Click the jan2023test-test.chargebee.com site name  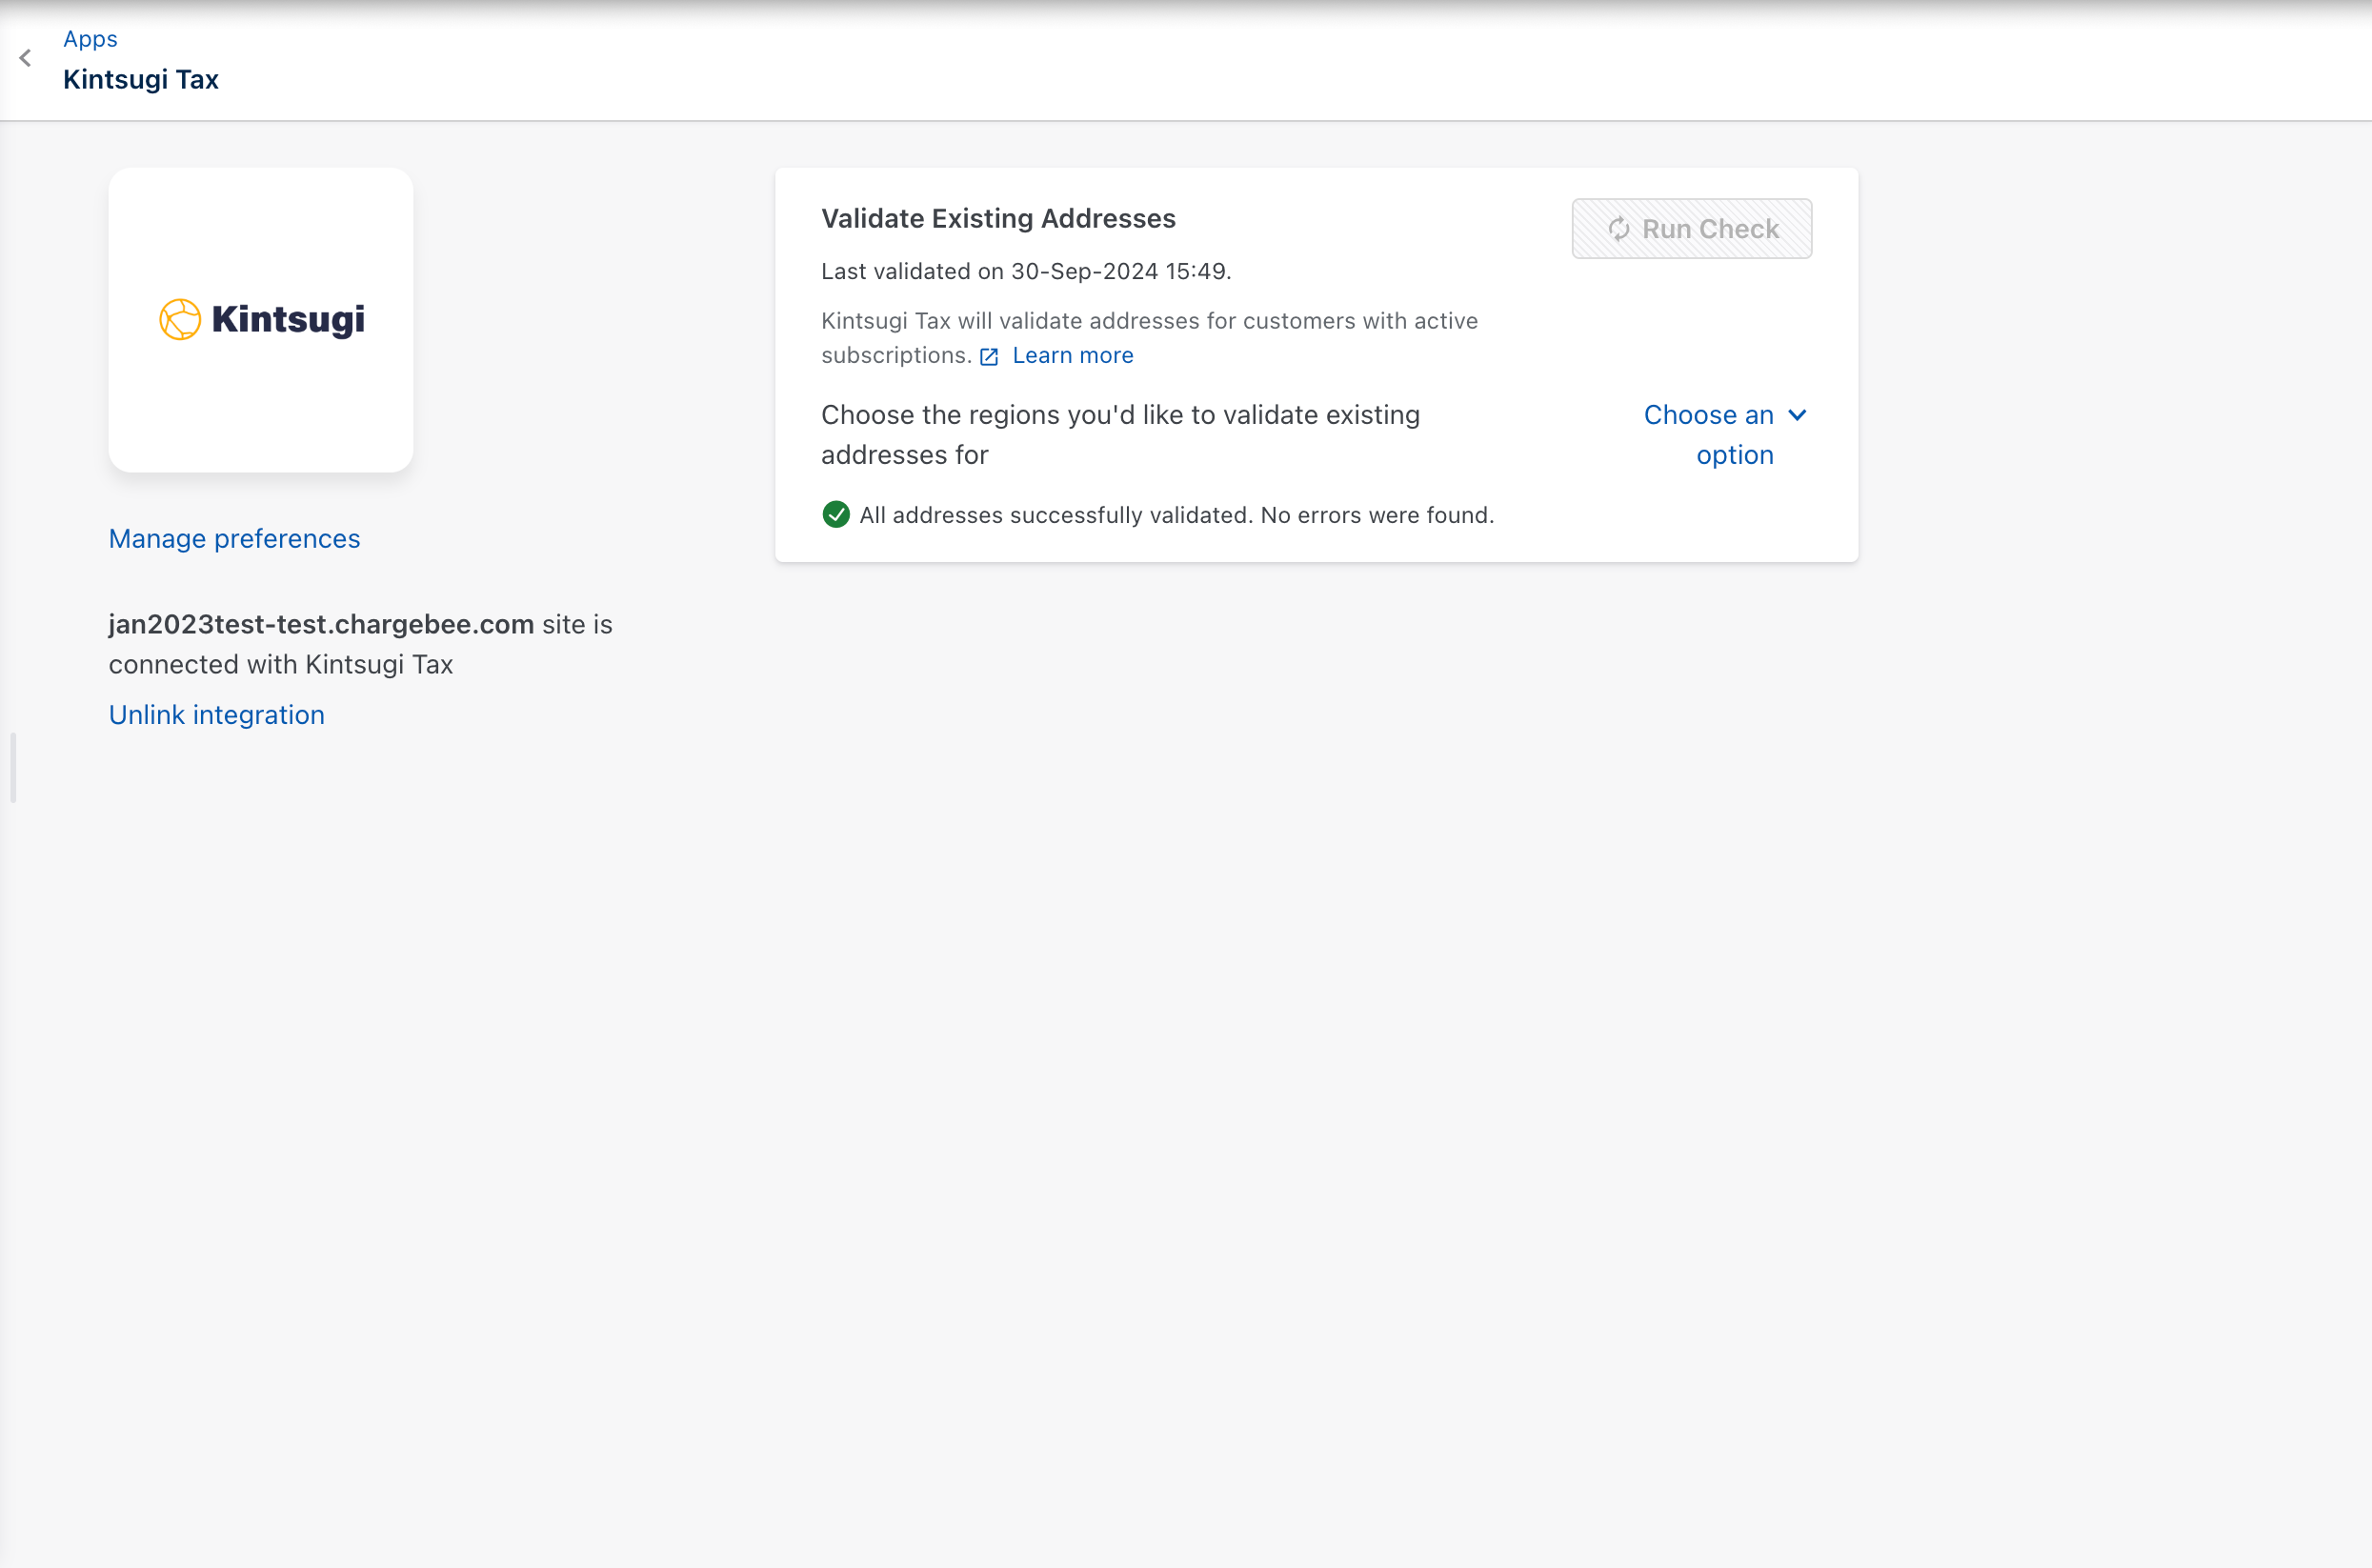[321, 625]
